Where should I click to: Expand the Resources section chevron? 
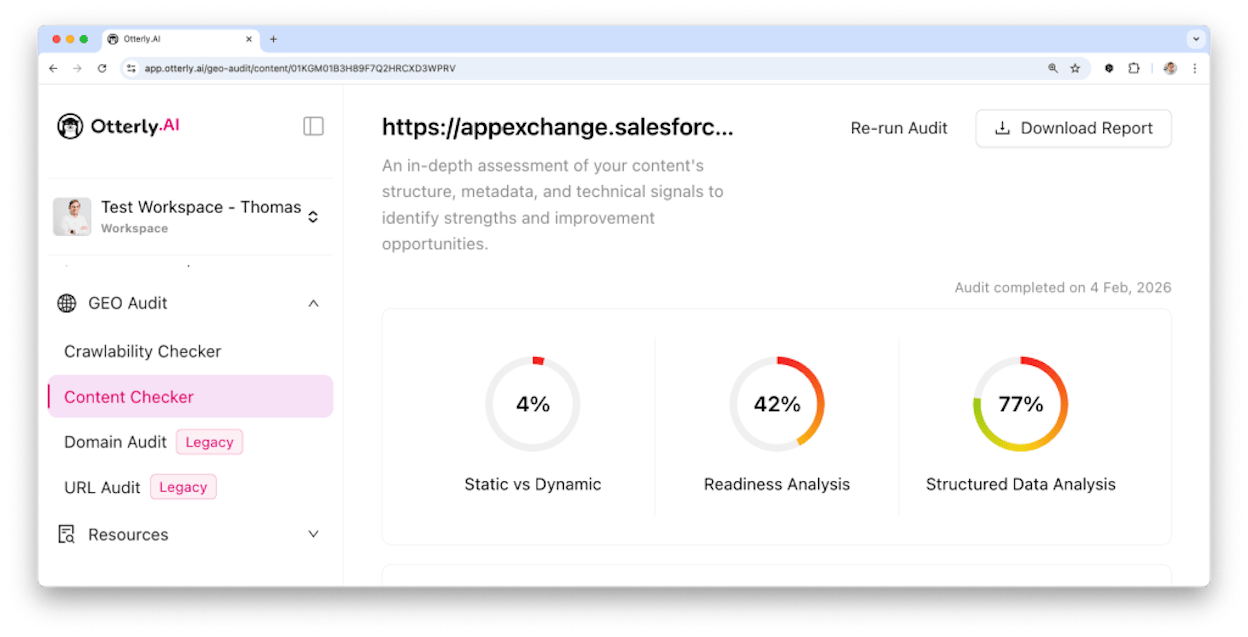click(313, 534)
